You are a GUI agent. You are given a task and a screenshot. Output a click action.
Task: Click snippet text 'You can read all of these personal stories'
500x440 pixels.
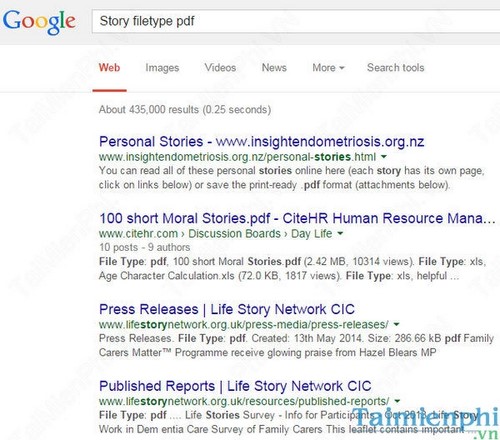point(195,171)
